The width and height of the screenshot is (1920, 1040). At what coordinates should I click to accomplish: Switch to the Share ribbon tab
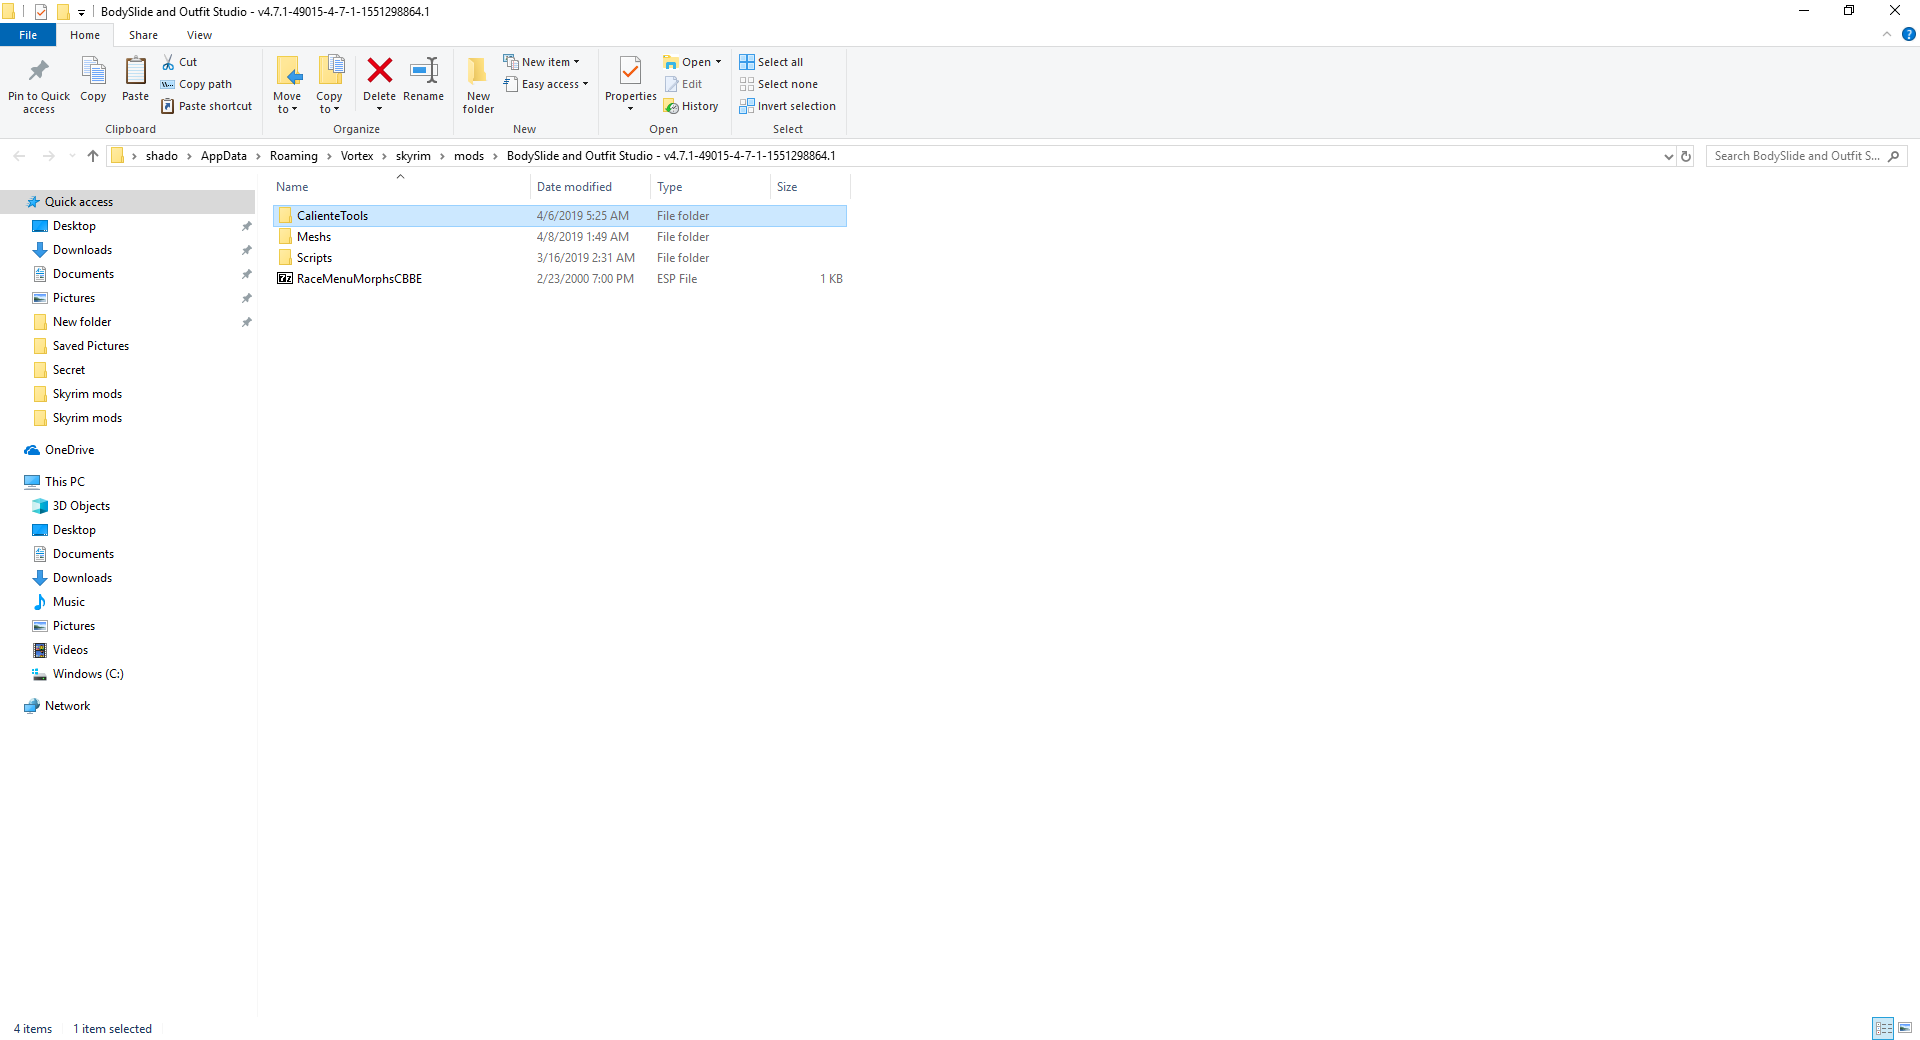[143, 35]
